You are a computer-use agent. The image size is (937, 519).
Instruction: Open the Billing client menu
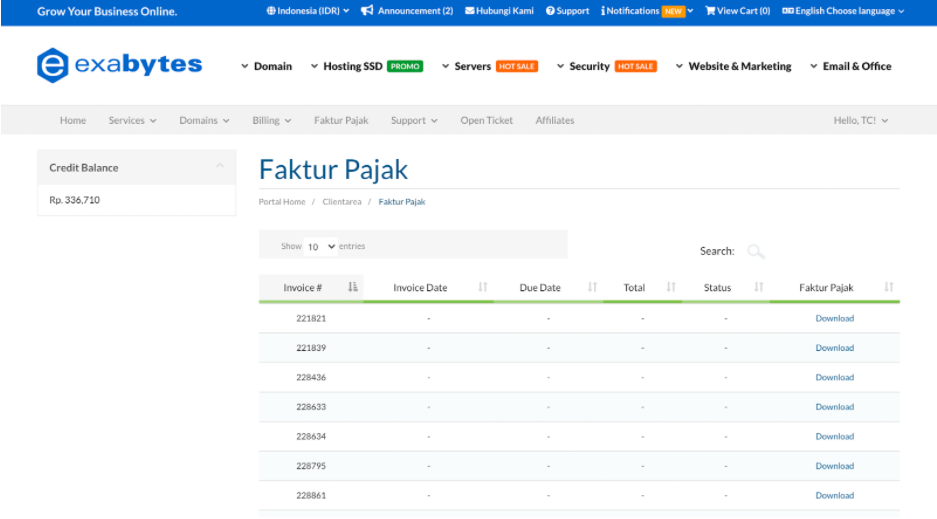(272, 121)
